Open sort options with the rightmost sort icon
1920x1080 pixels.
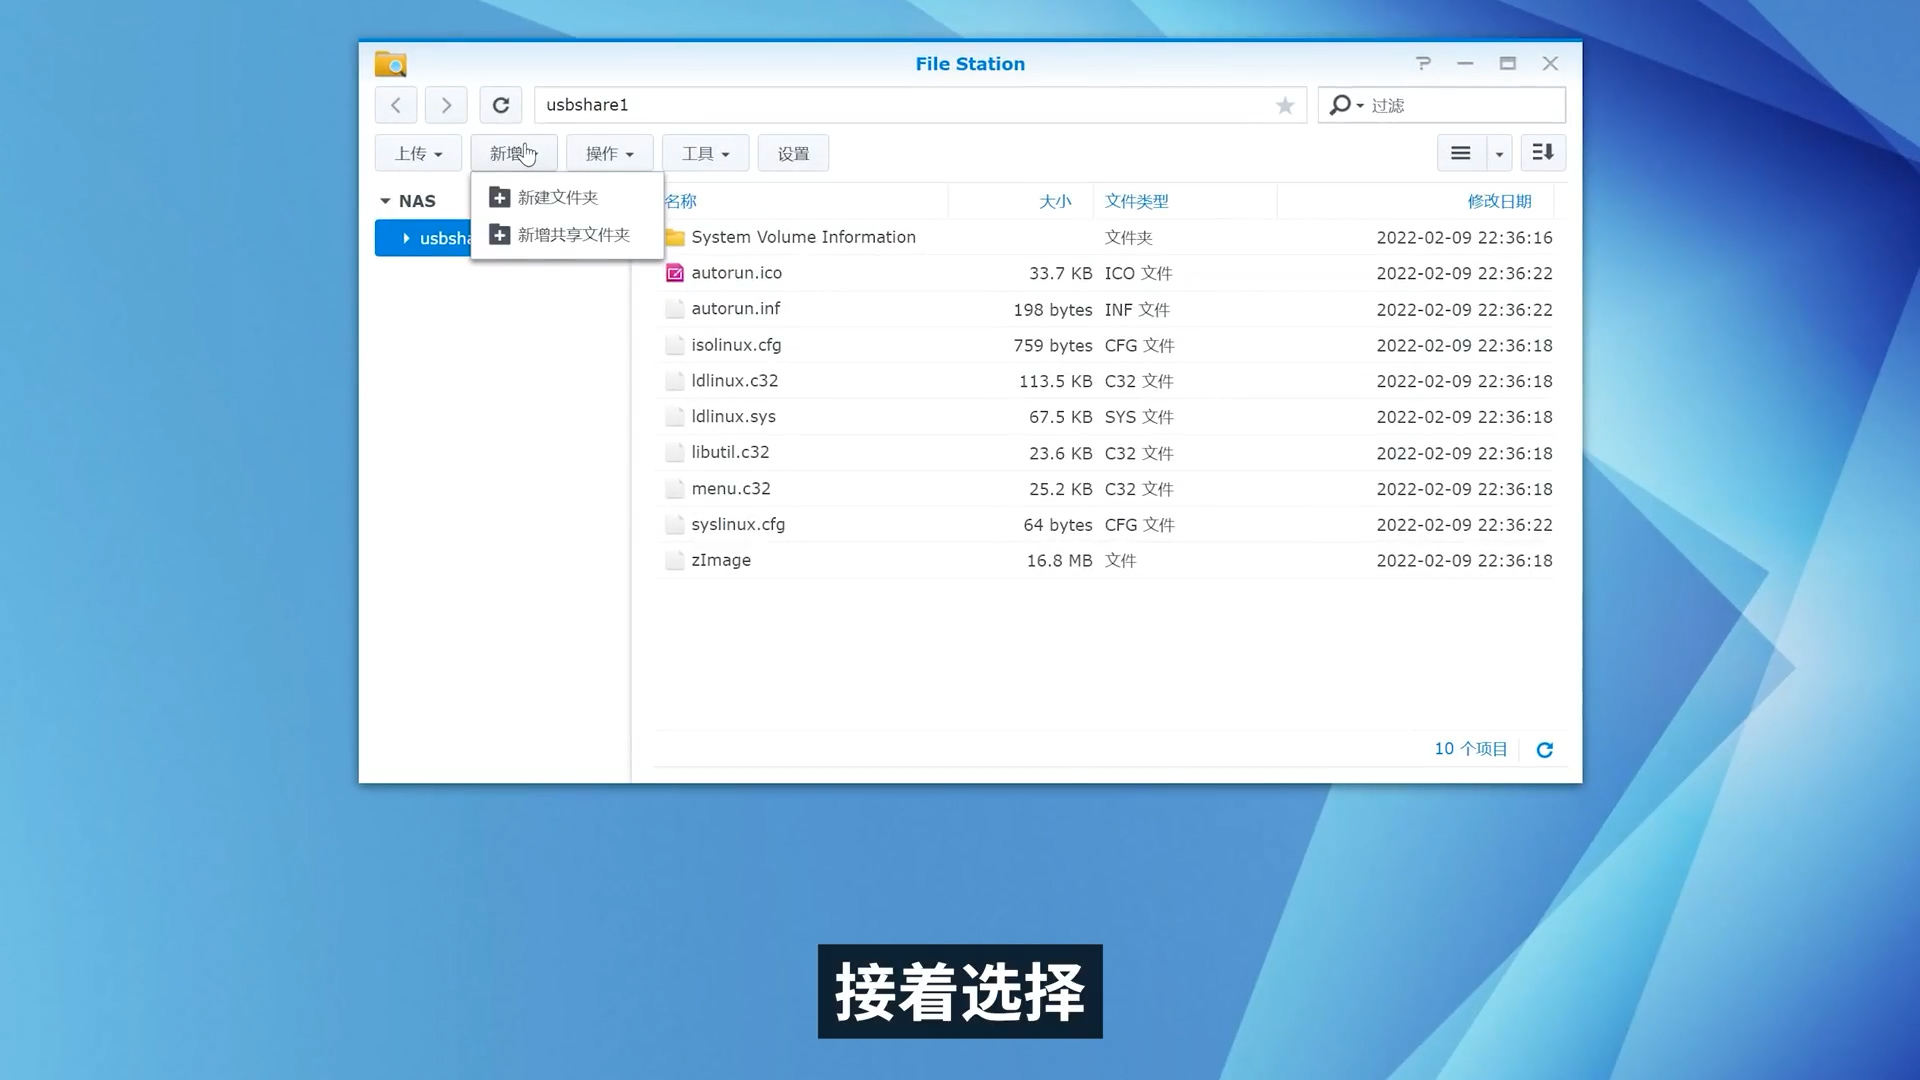1543,152
